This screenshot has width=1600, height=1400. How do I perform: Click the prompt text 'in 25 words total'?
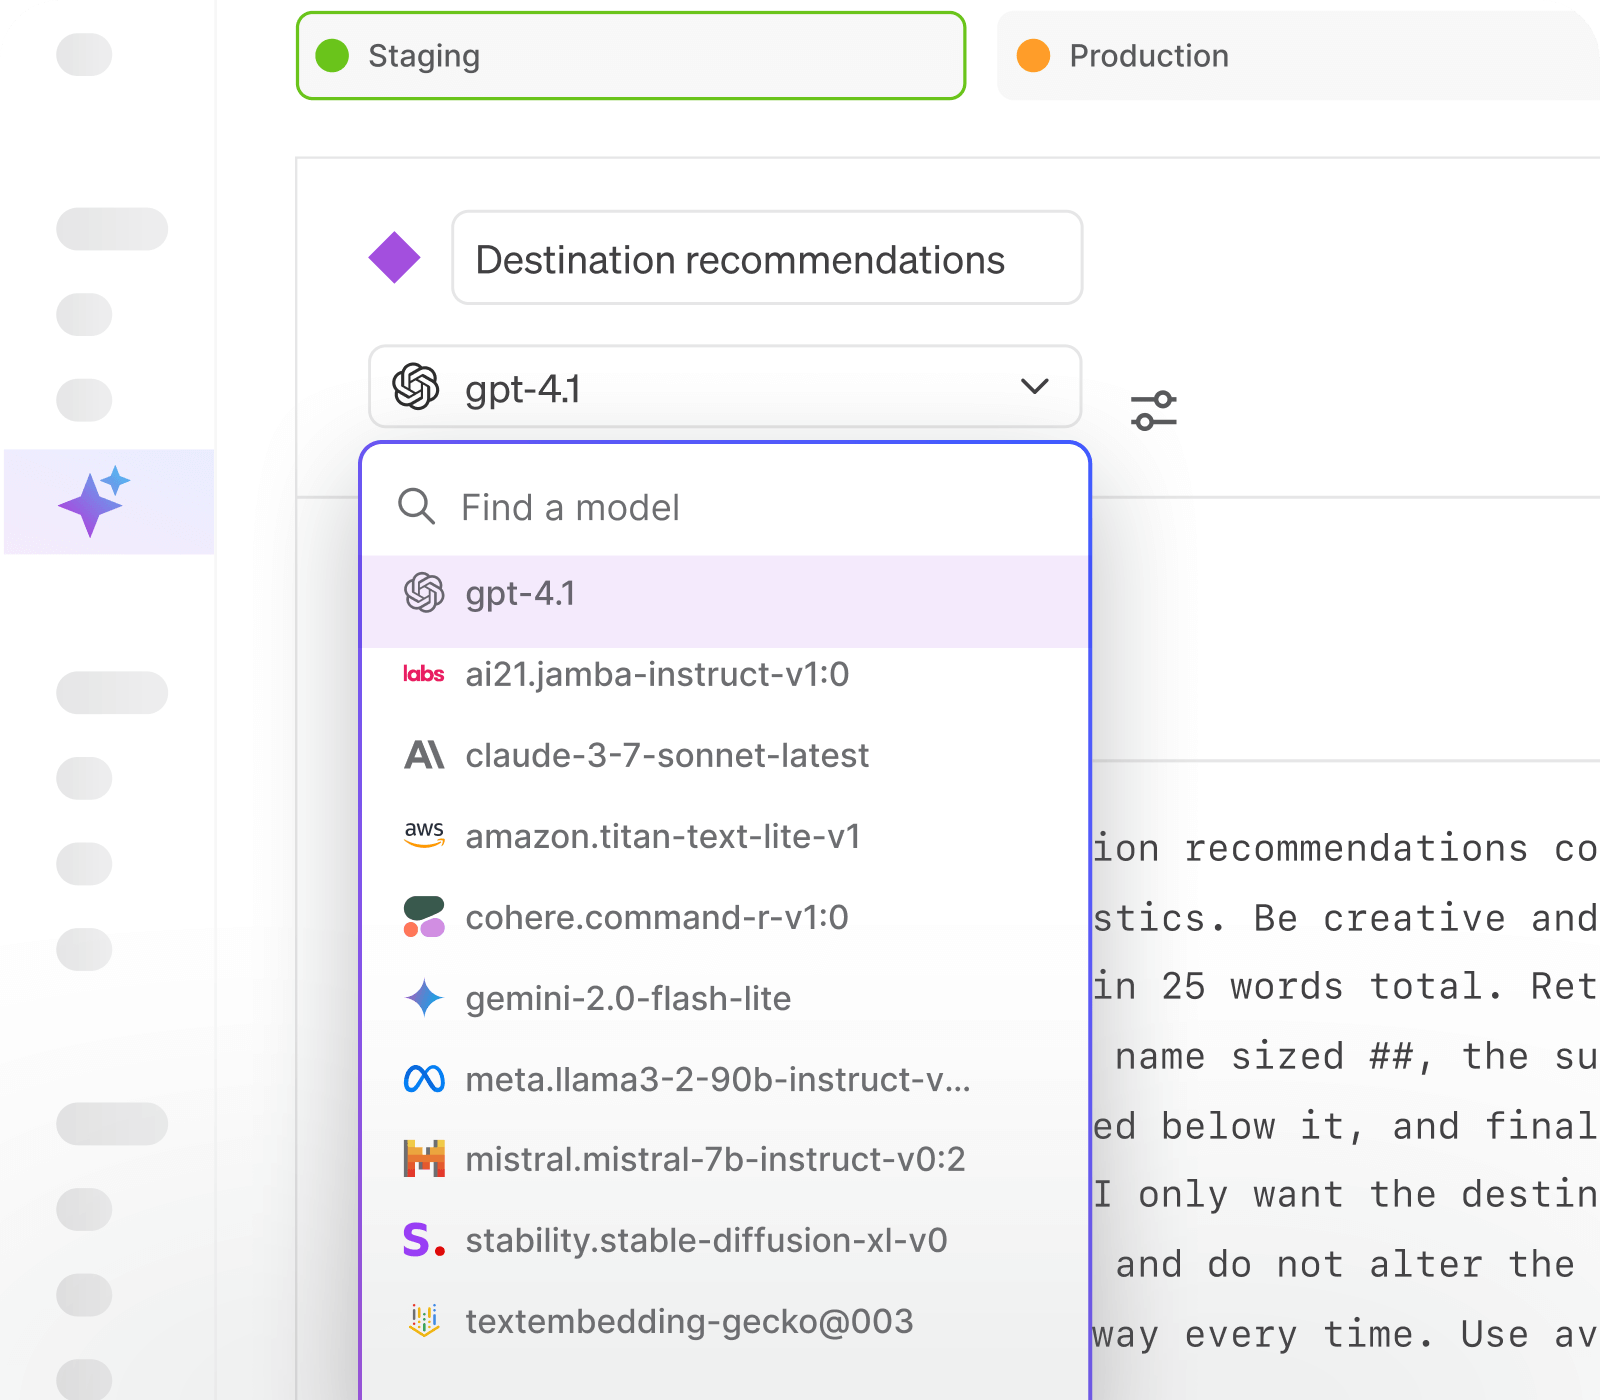[1297, 987]
